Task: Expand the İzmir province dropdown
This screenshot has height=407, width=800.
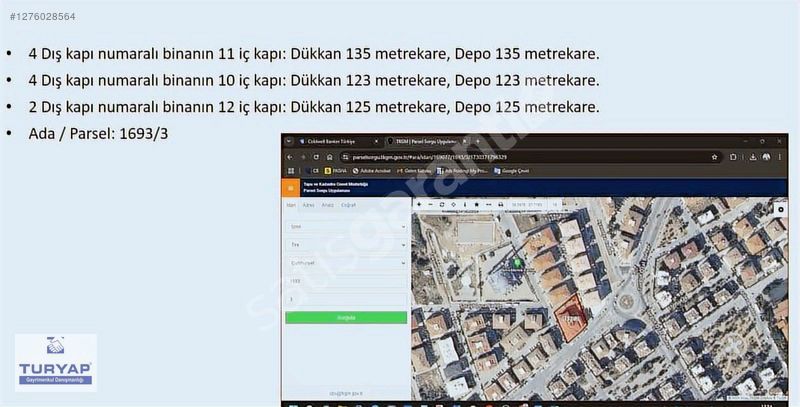Action: pos(346,227)
